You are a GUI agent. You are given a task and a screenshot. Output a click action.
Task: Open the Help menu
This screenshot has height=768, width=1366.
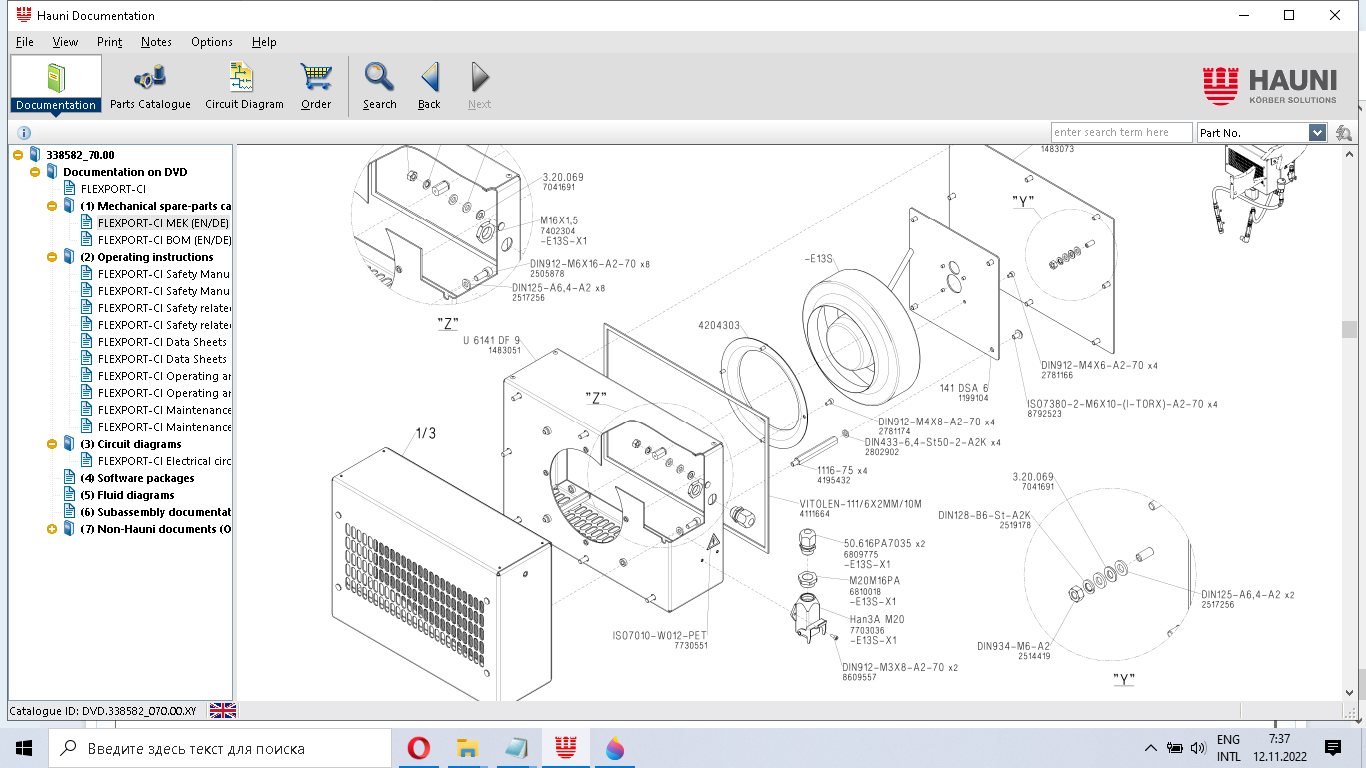264,42
